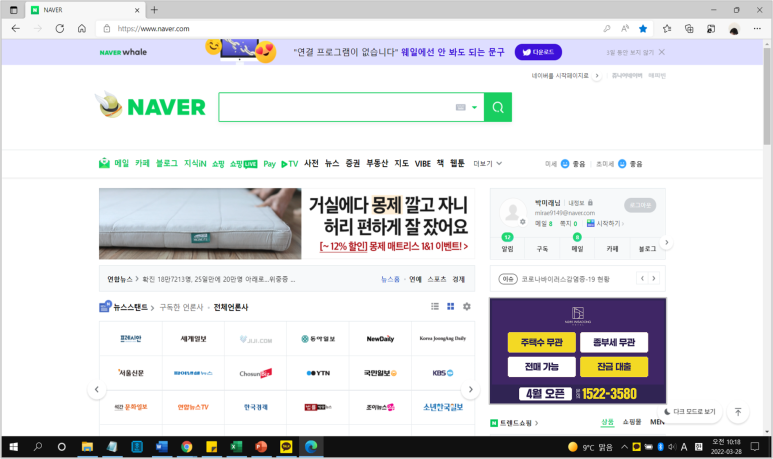Show previous newsstand page arrow
This screenshot has height=459, width=773.
97,389
